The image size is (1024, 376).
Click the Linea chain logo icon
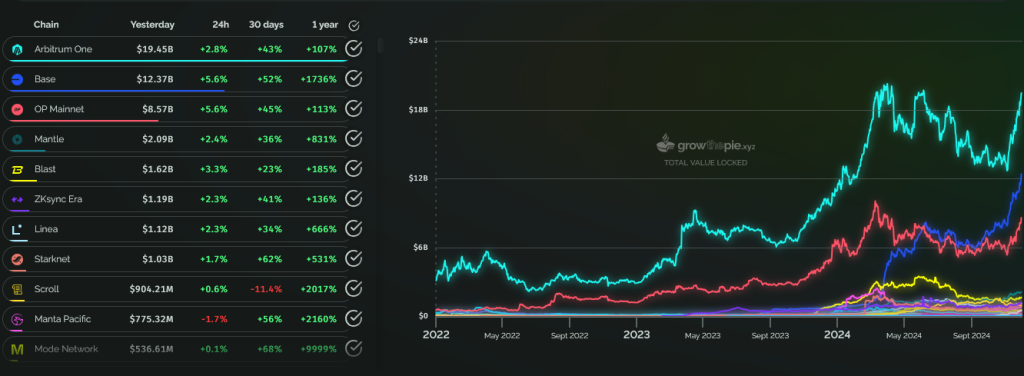[17, 229]
